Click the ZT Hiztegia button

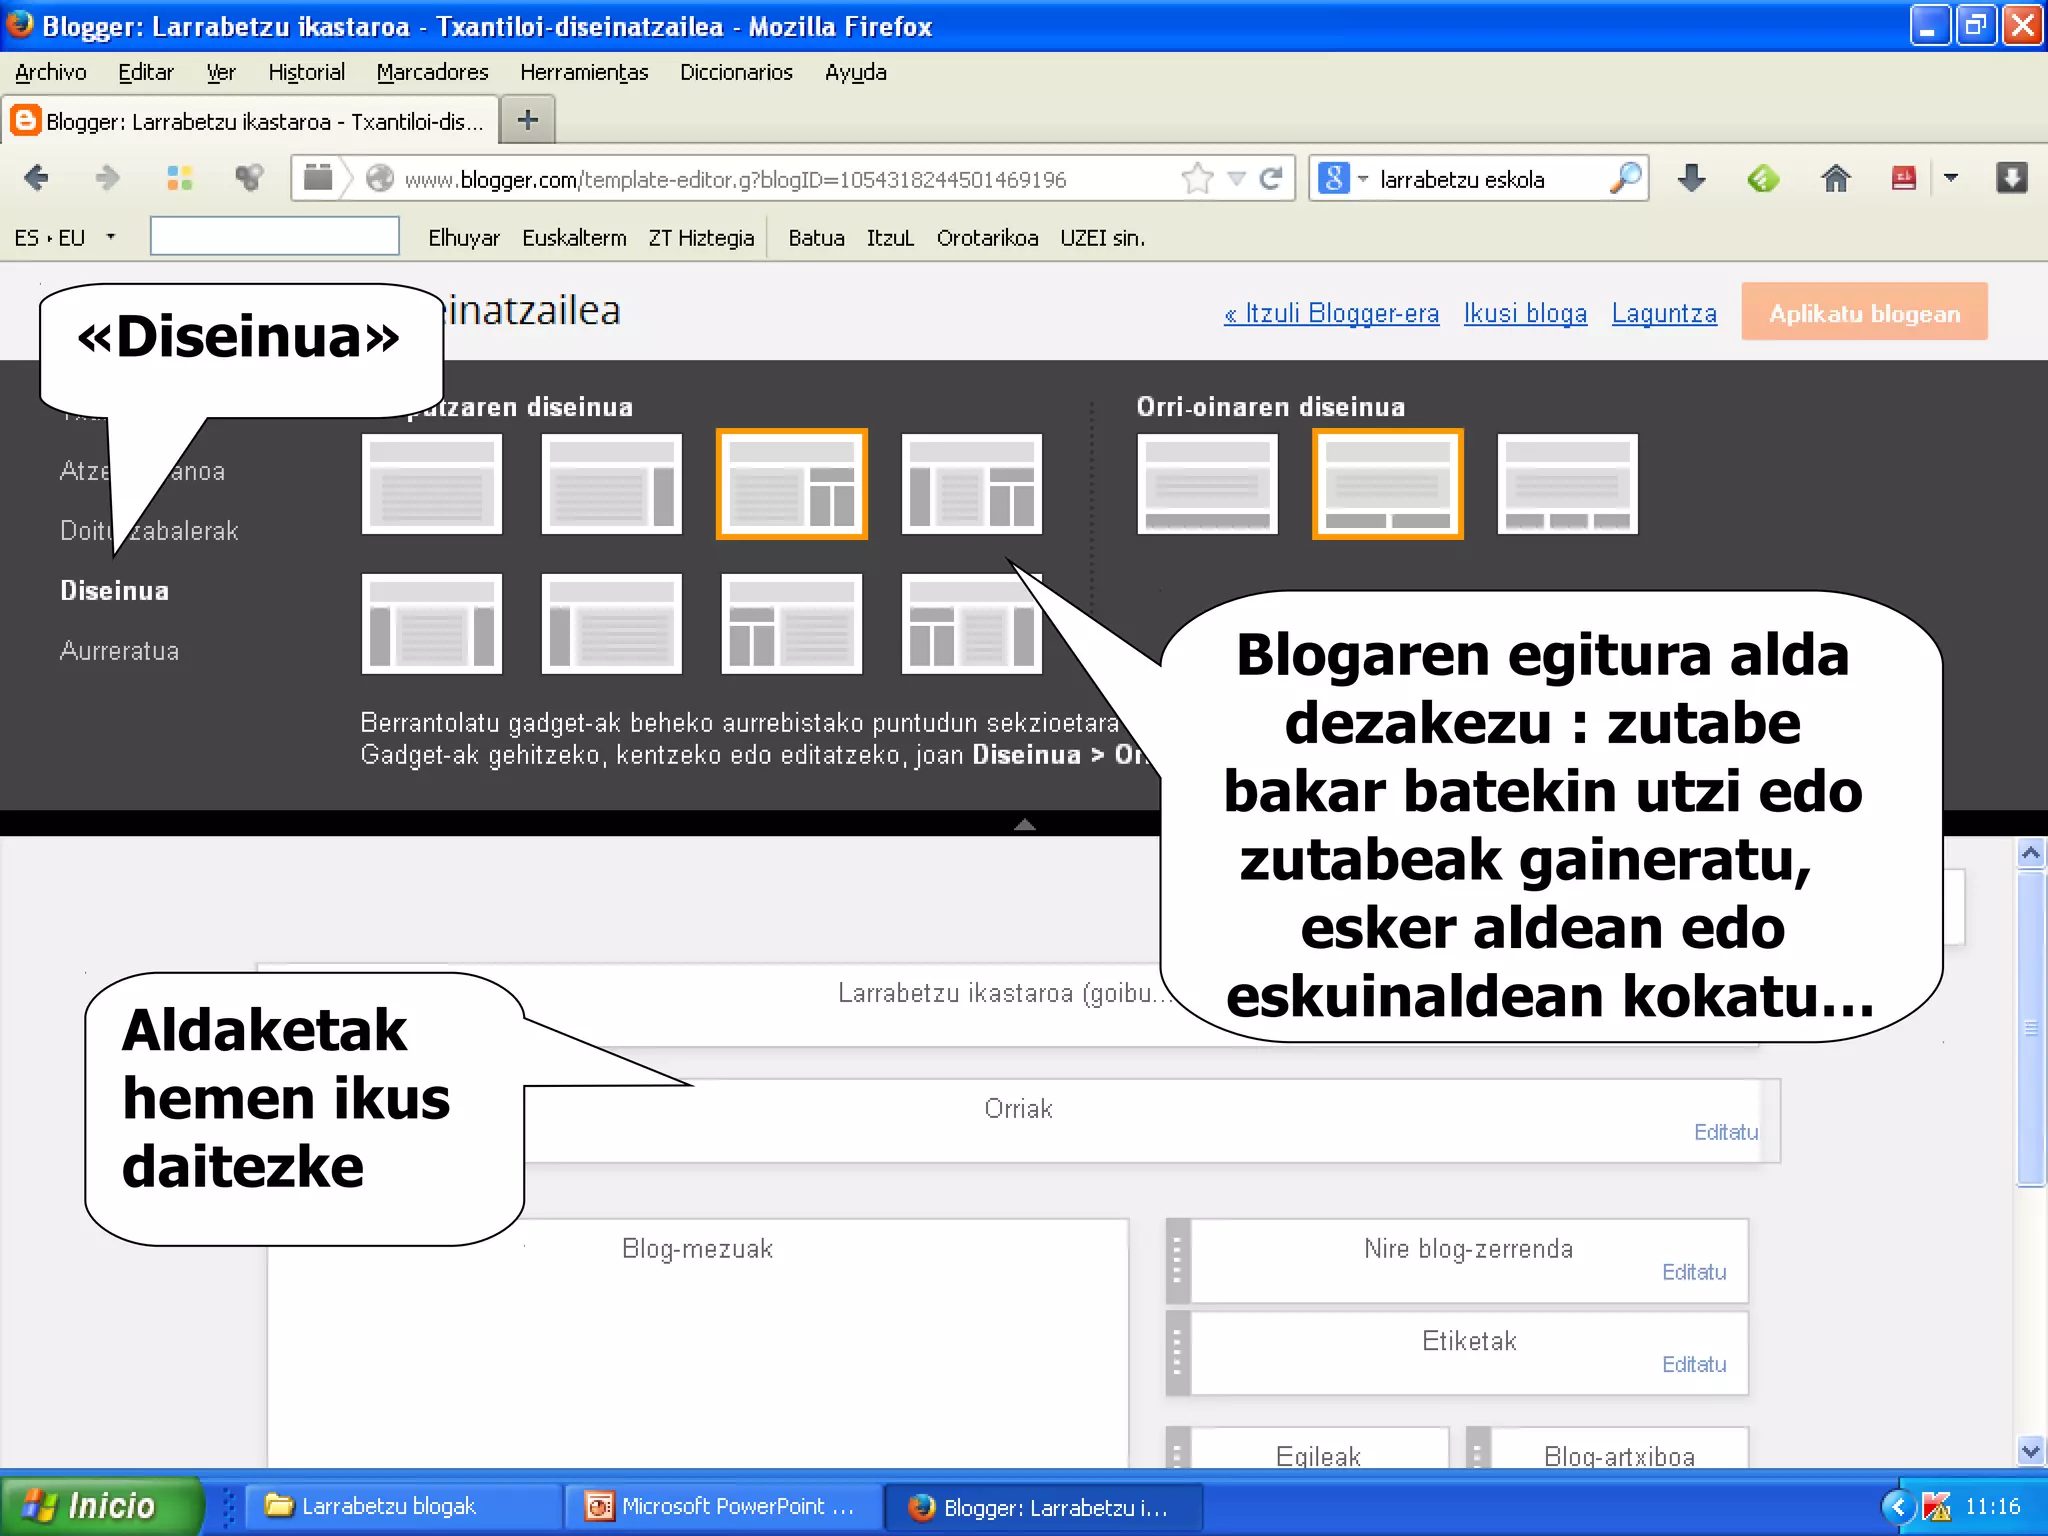coord(701,238)
